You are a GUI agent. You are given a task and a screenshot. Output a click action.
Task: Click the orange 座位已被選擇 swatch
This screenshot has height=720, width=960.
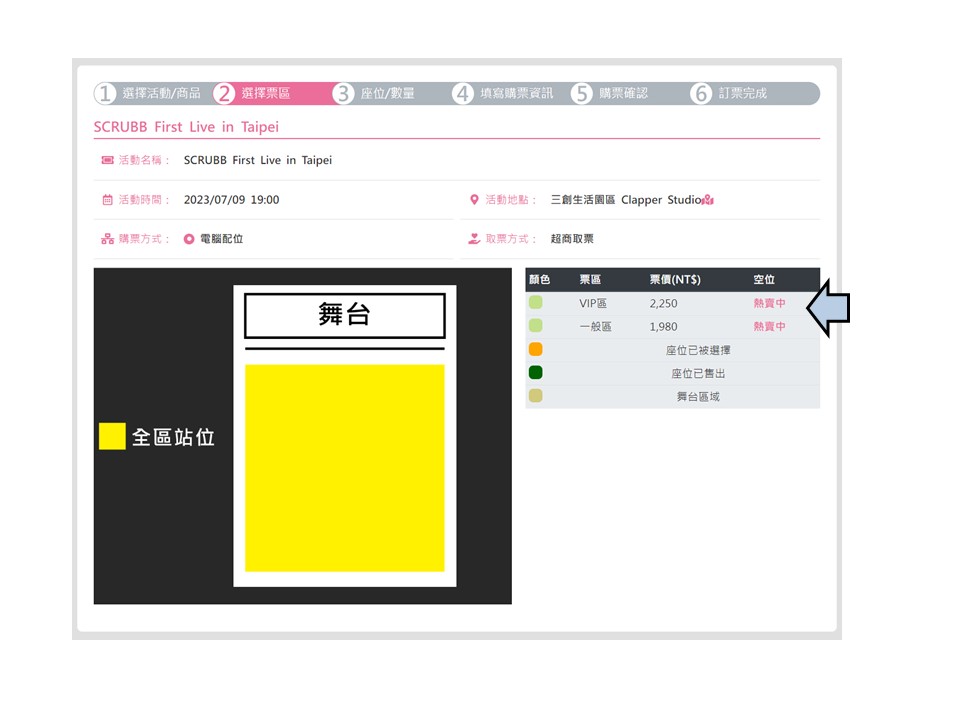[535, 349]
